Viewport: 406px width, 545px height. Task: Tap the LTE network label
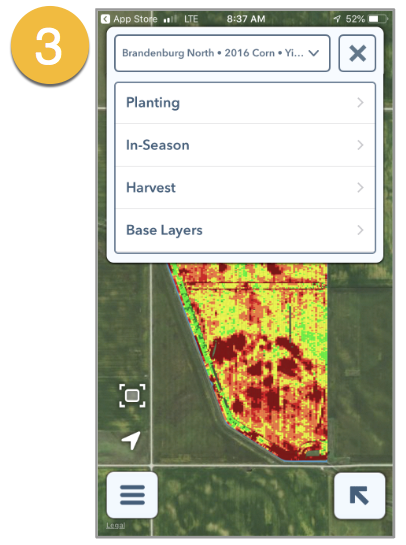(191, 19)
